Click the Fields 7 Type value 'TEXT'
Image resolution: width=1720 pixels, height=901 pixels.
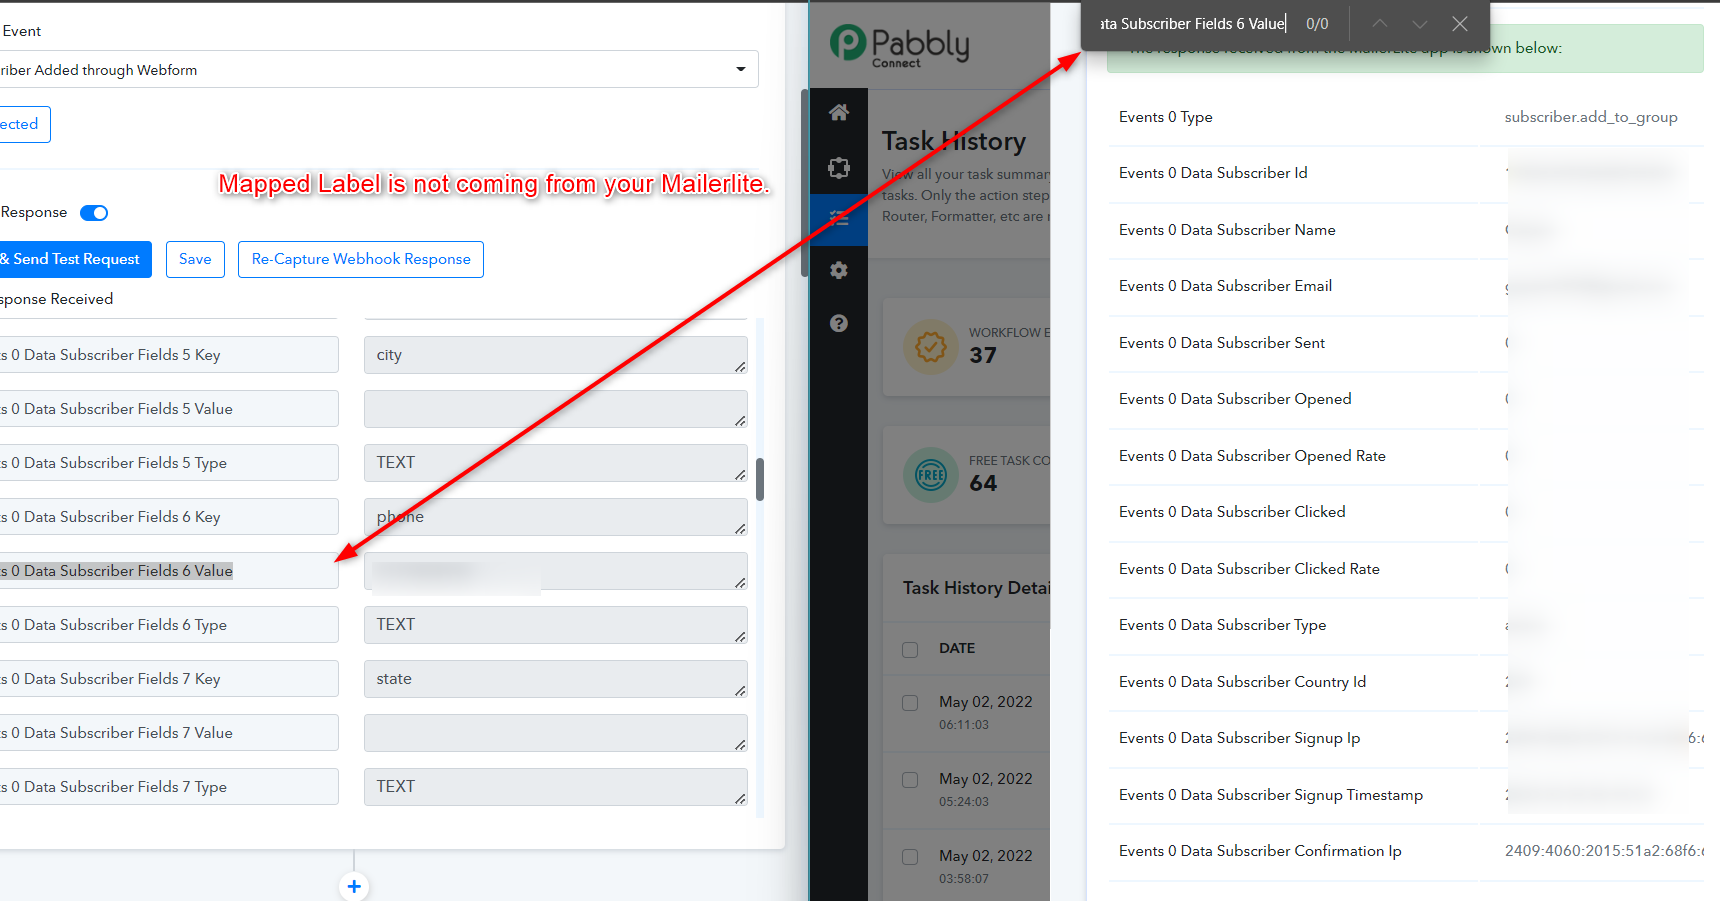pyautogui.click(x=556, y=787)
